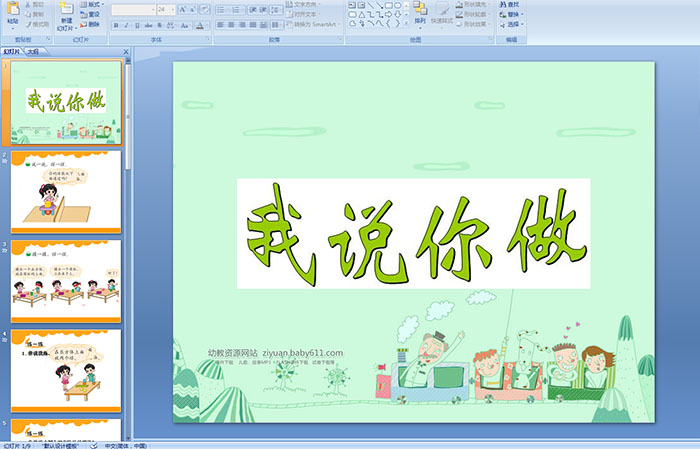The image size is (700, 449).
Task: Decrease font size with the small A
Action: pos(193,9)
